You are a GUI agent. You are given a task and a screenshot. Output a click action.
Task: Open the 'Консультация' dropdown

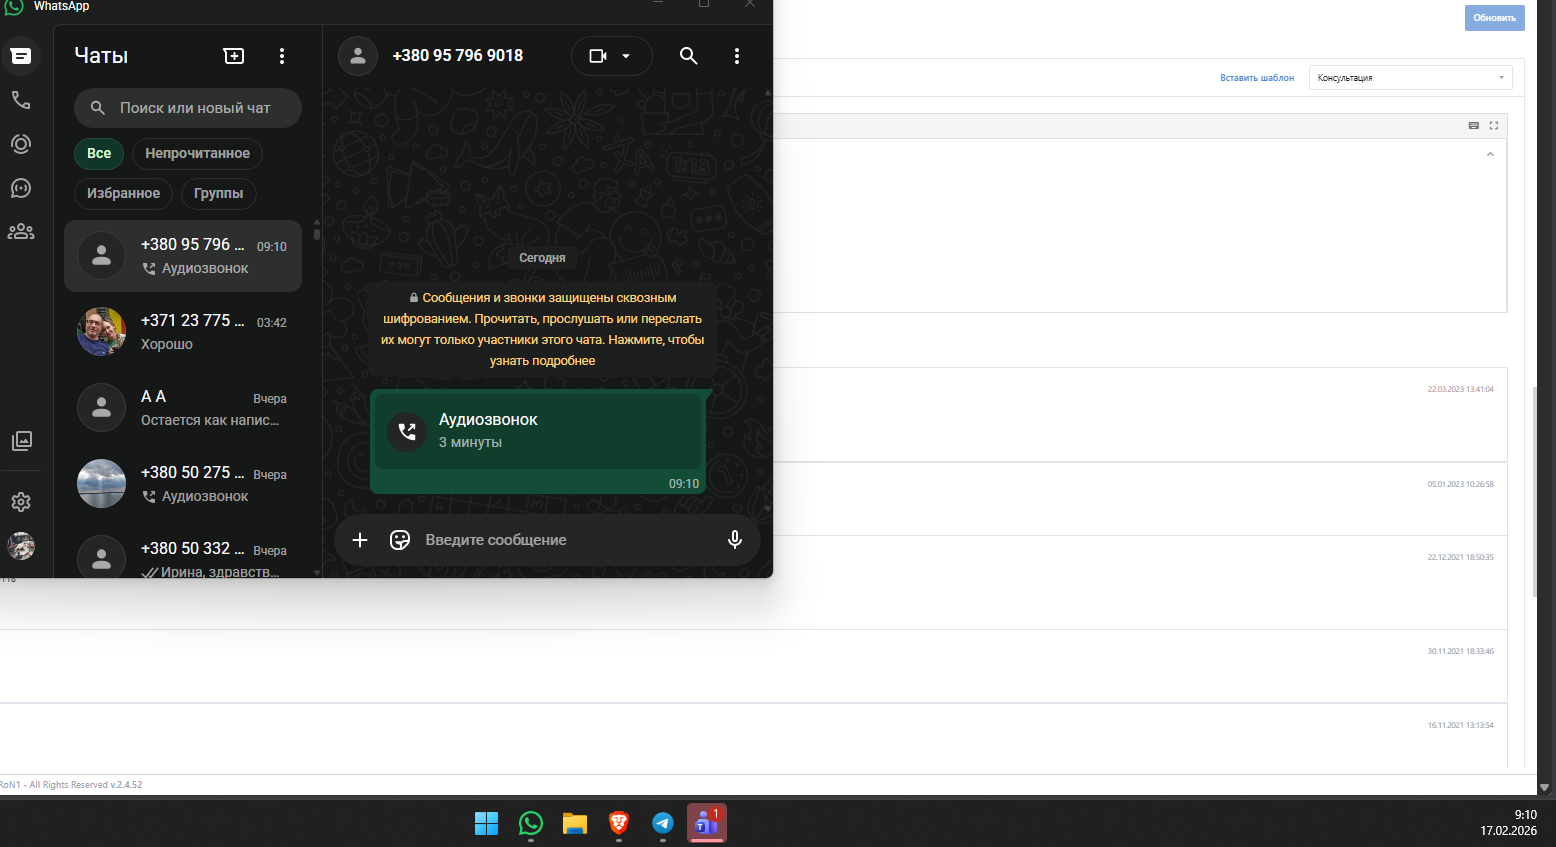[1411, 78]
